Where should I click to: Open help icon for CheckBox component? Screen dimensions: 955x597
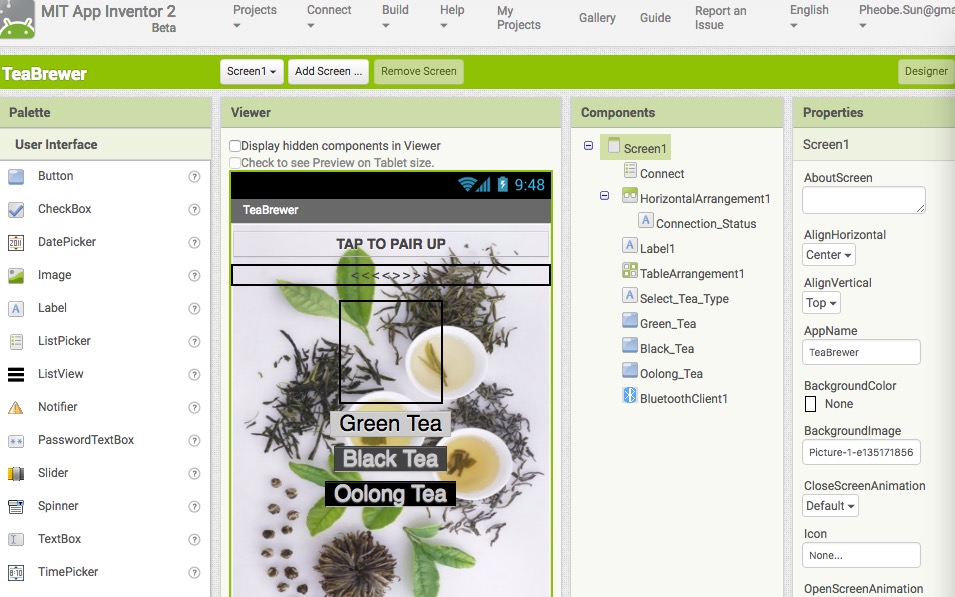coord(194,210)
